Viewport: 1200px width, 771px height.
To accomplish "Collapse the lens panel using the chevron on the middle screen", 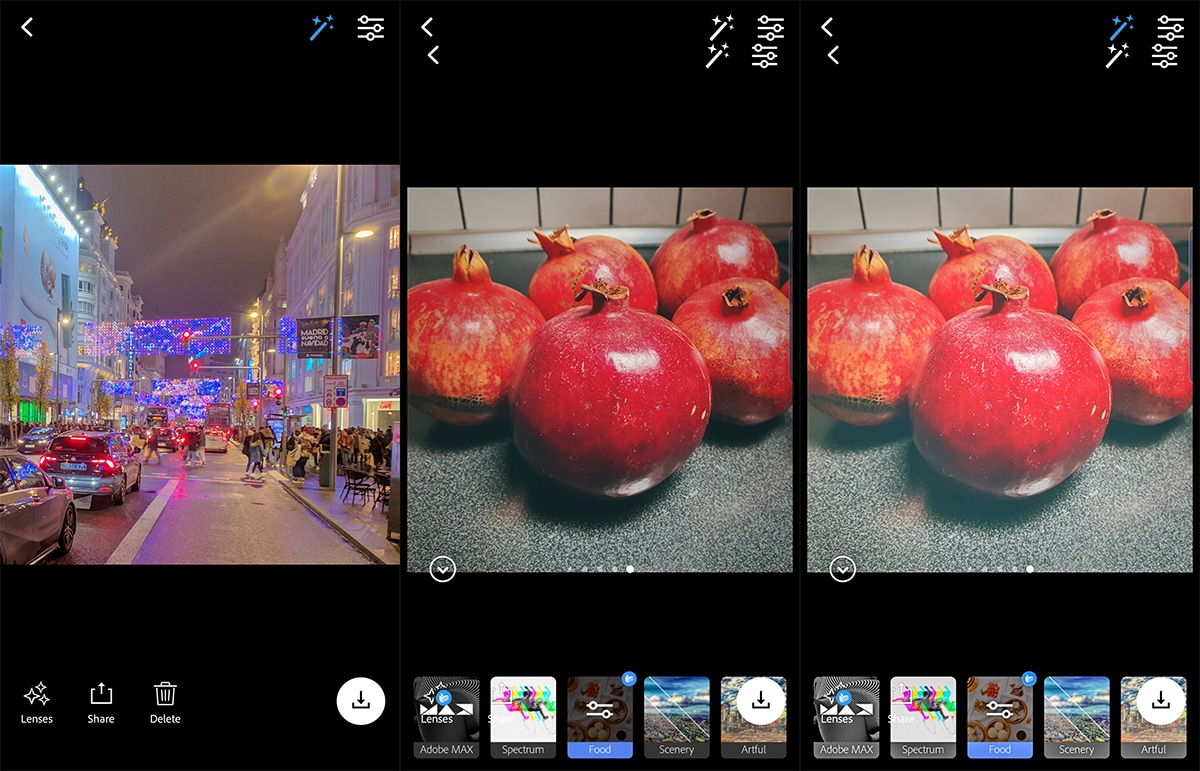I will point(442,569).
